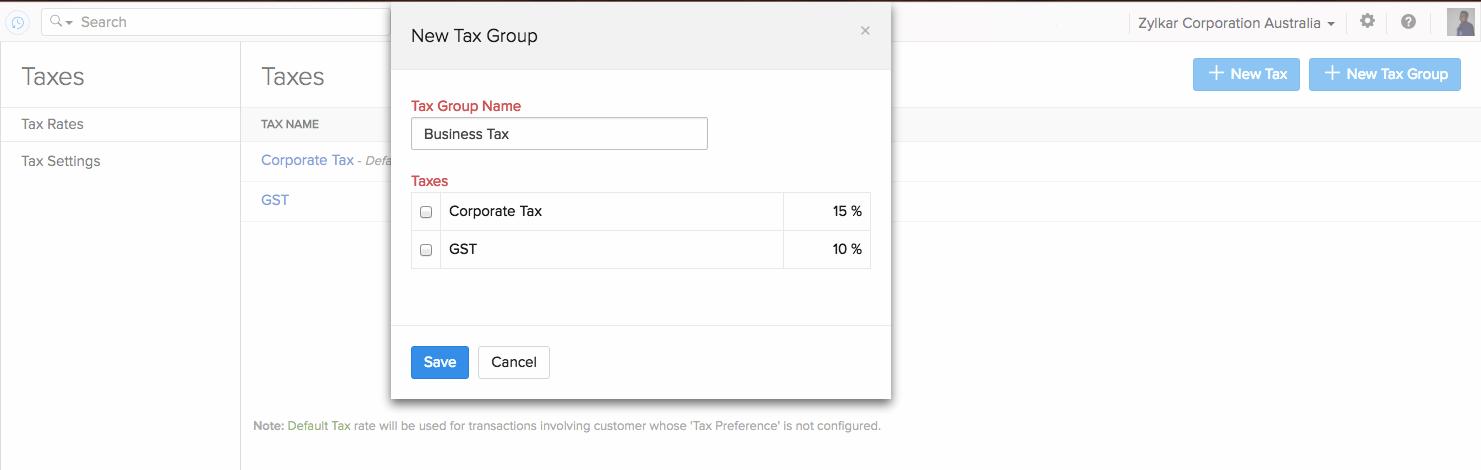Check the GST checkbox
Viewport: 1481px width, 470px height.
[426, 250]
